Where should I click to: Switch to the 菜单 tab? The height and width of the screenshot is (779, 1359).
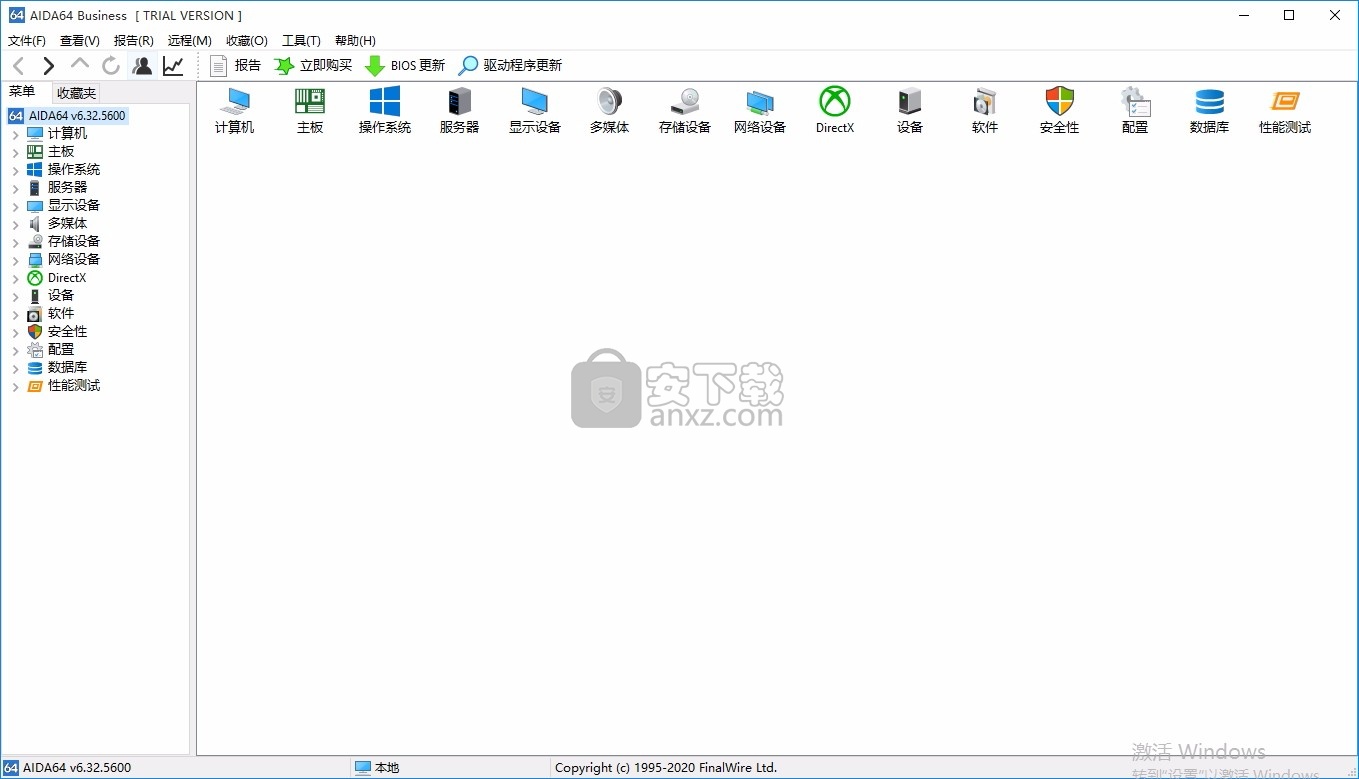tap(22, 92)
